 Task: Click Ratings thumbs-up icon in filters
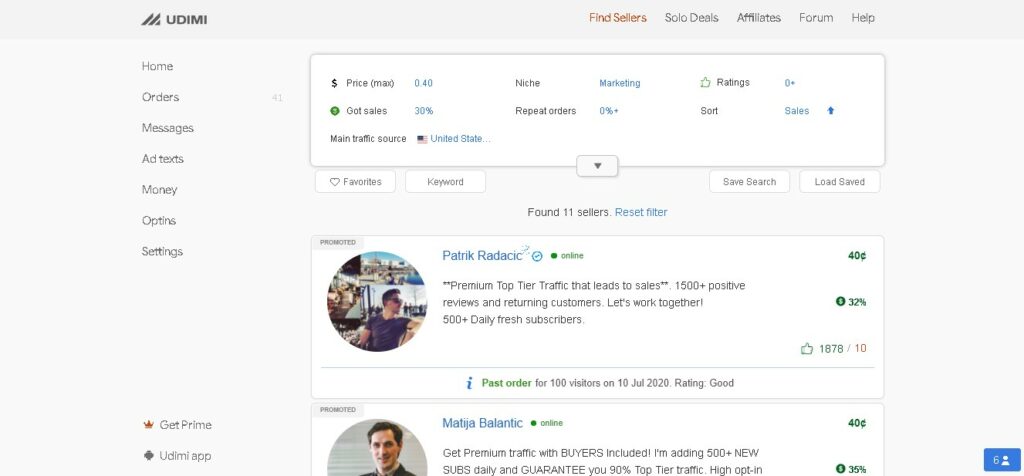tap(705, 82)
